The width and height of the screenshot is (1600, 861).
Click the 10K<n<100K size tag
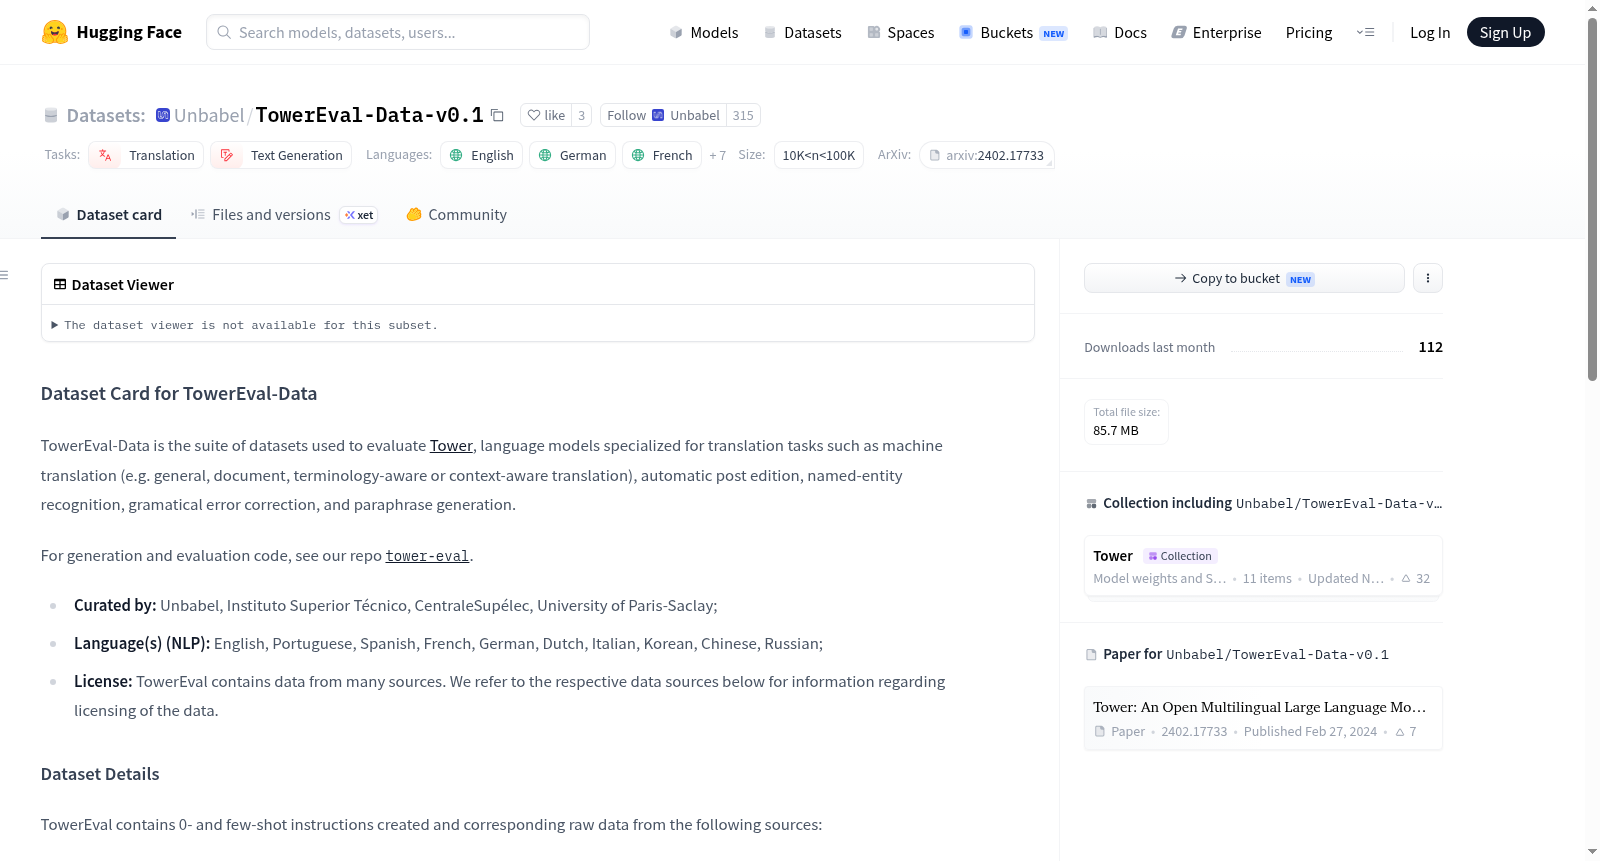(x=819, y=155)
